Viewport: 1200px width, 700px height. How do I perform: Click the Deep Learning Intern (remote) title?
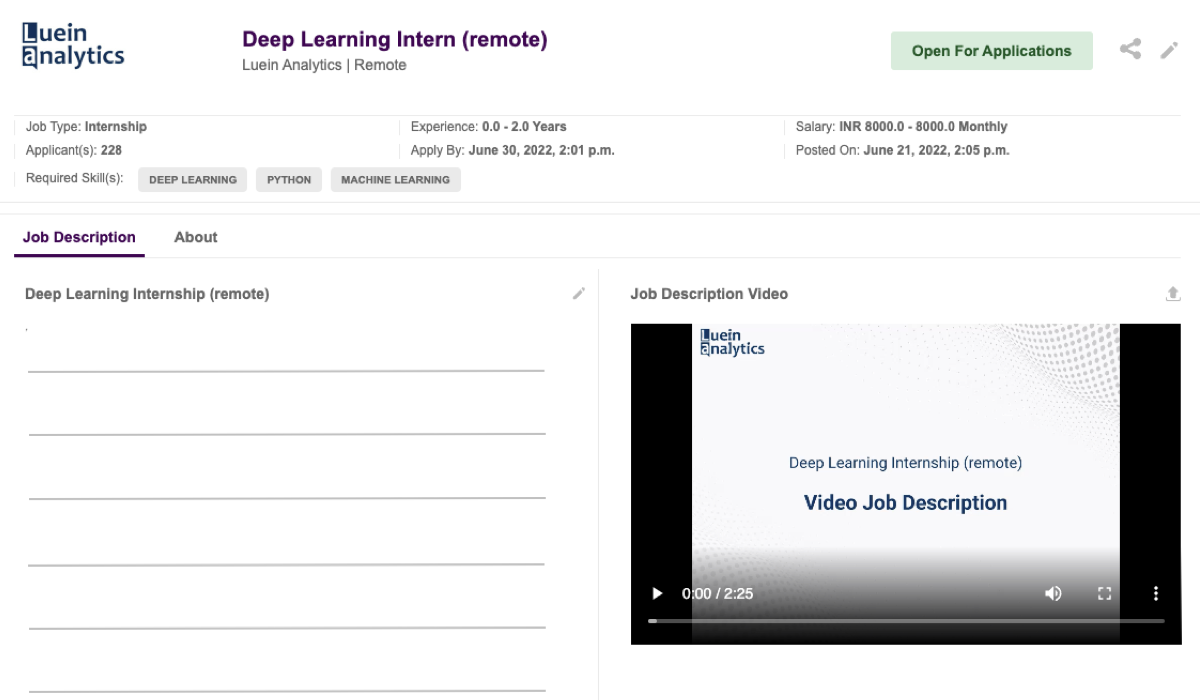[394, 40]
